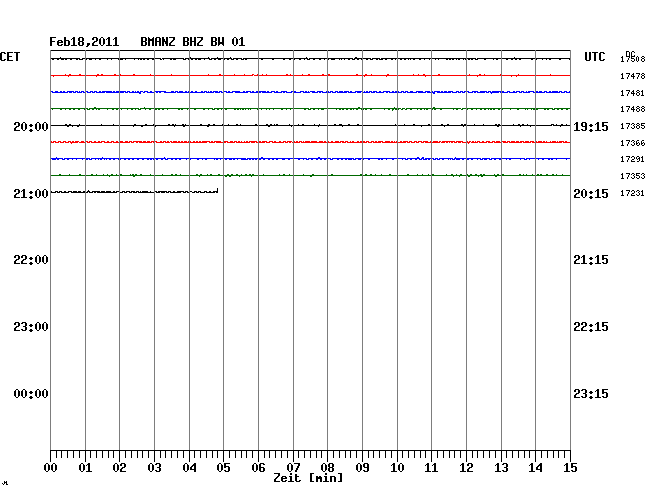Click the "19:15" UTC time label

[591, 127]
